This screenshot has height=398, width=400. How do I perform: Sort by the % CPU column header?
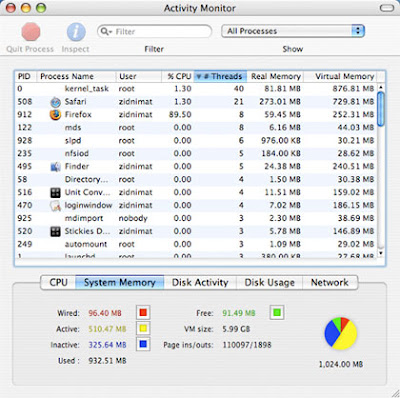pos(178,76)
